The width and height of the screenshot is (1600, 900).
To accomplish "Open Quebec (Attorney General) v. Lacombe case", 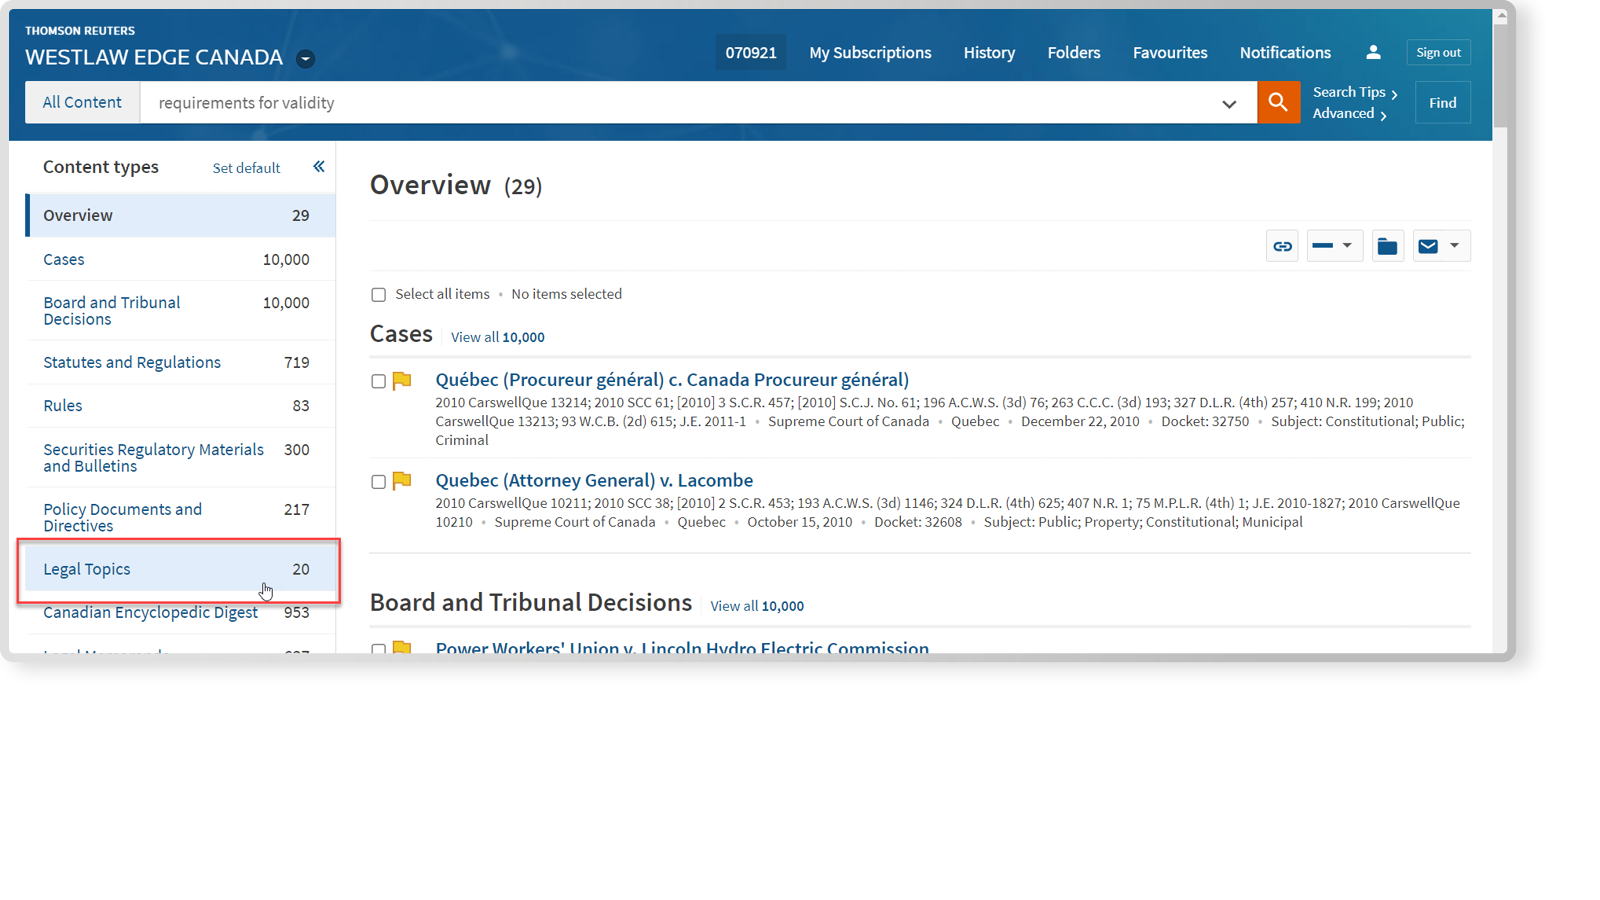I will pyautogui.click(x=594, y=481).
